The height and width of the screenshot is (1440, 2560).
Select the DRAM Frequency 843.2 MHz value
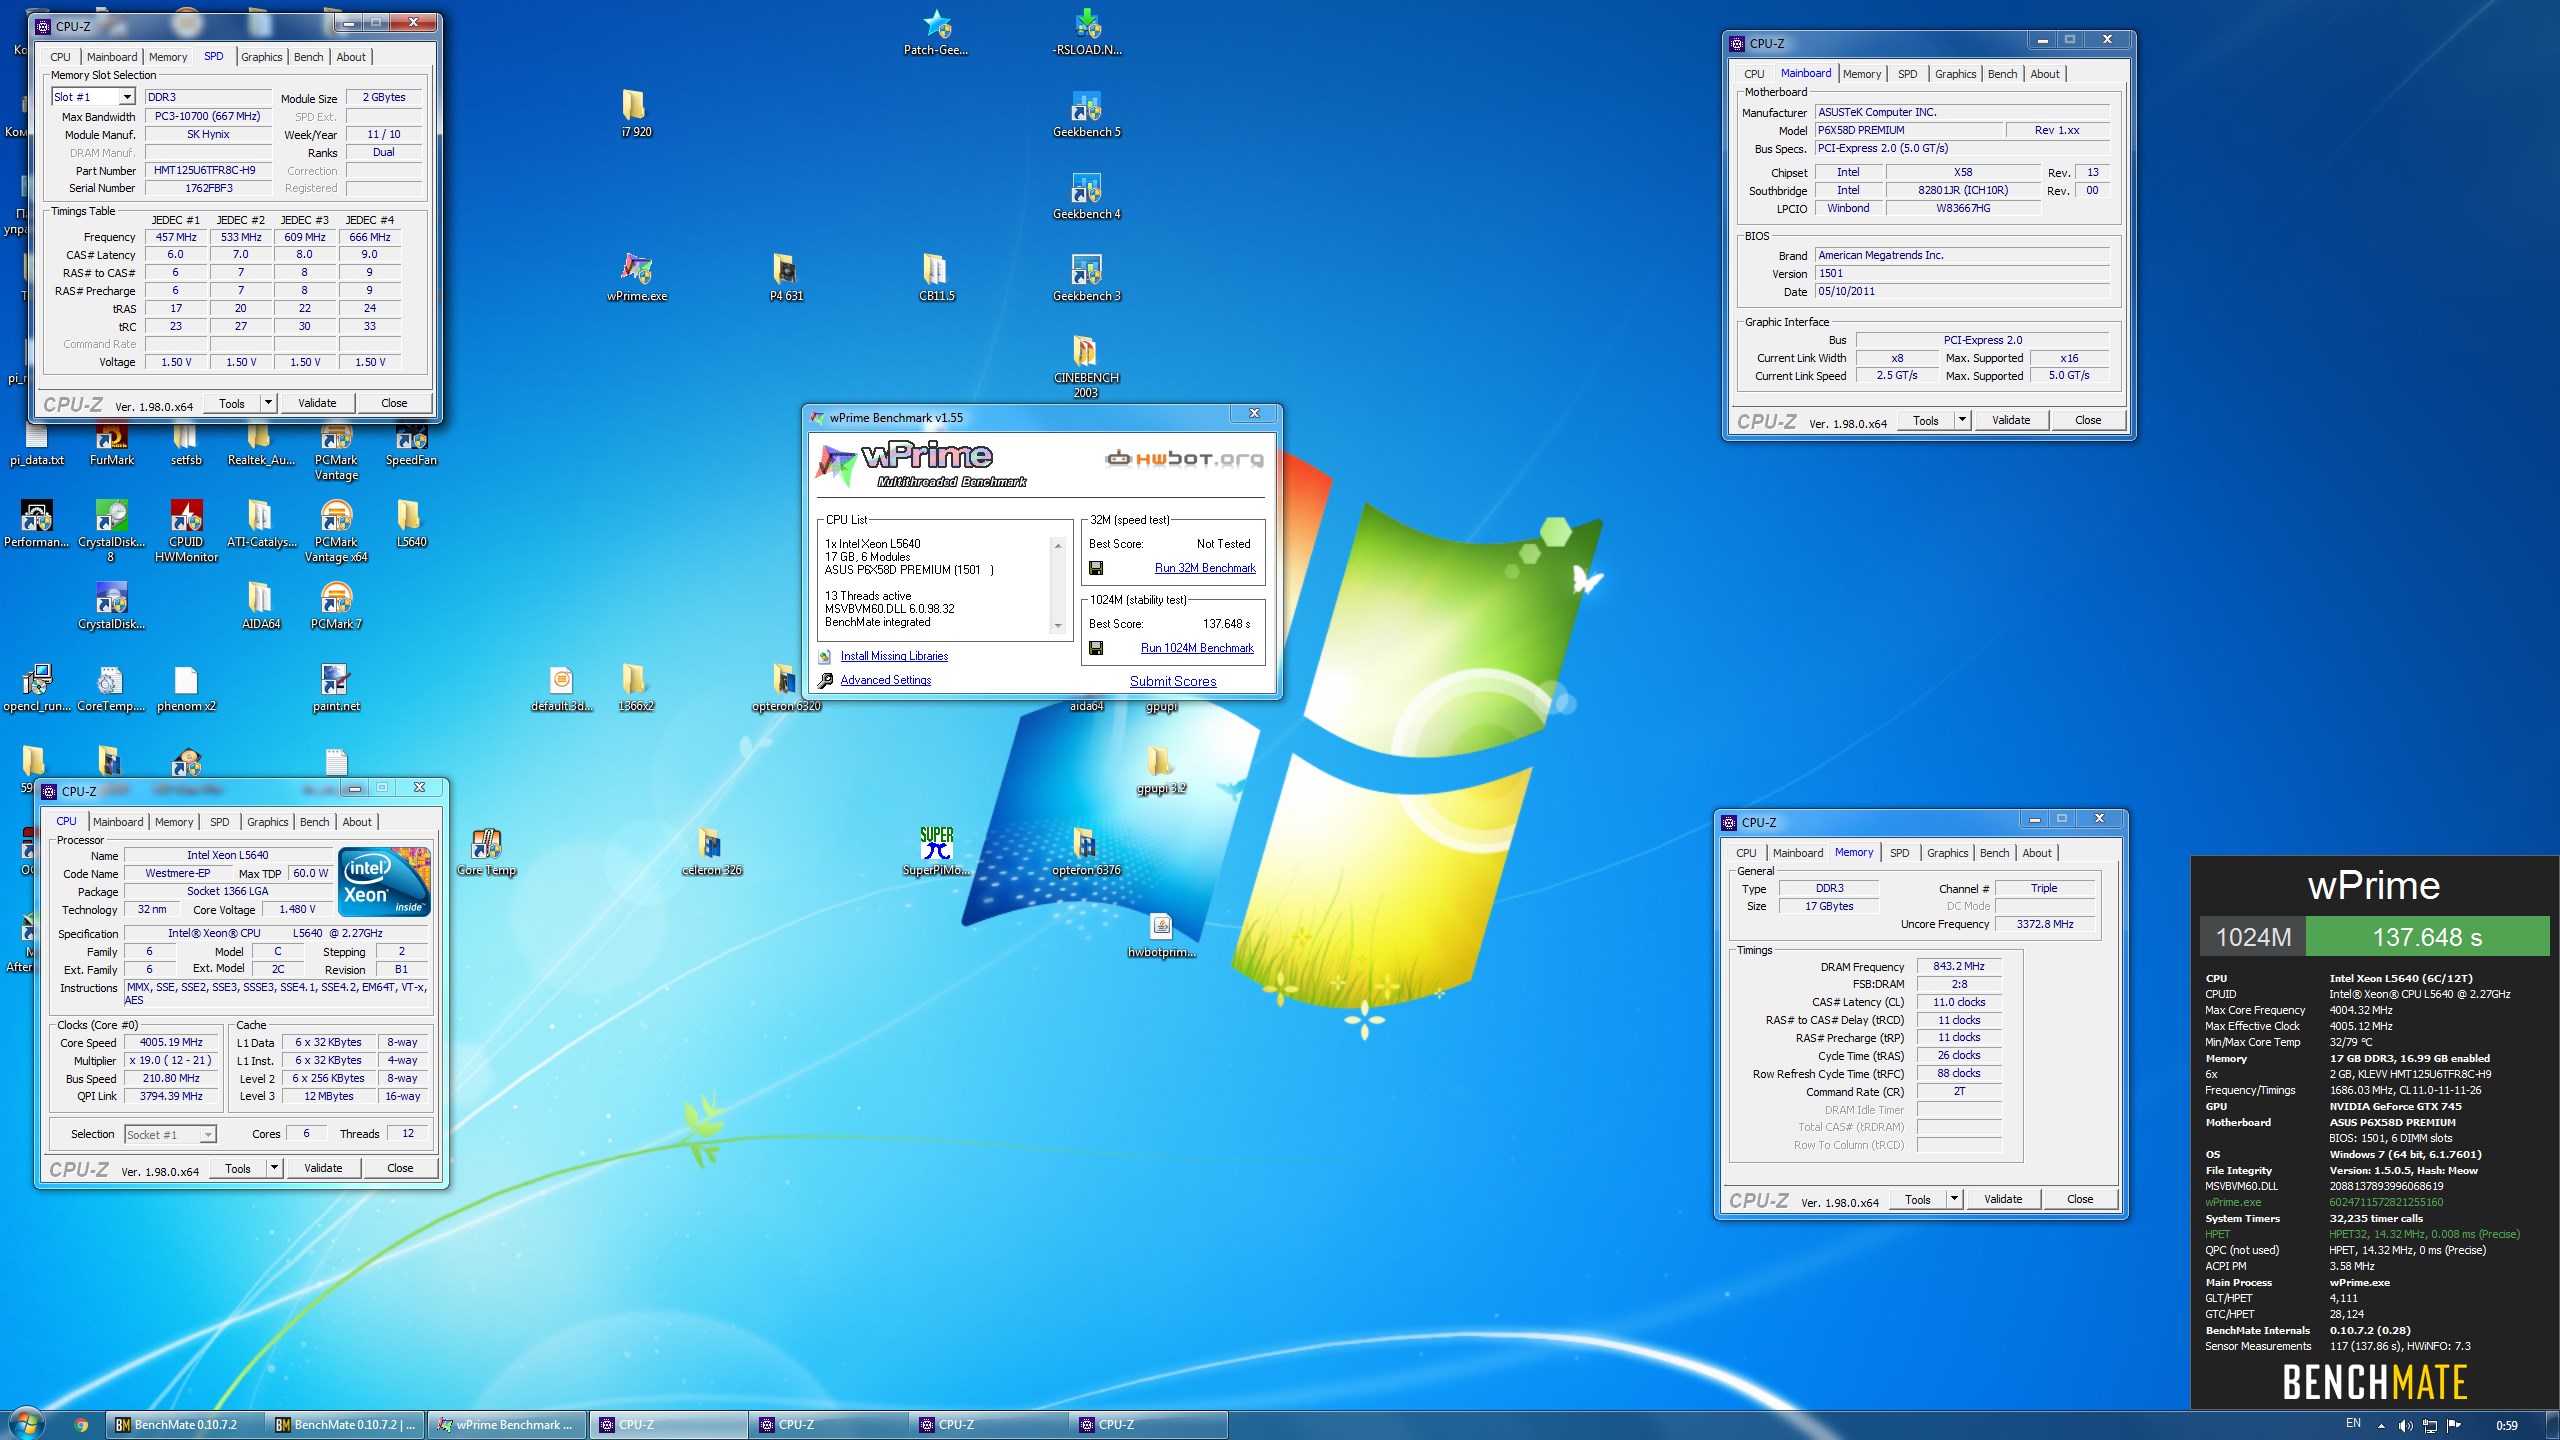[1959, 966]
